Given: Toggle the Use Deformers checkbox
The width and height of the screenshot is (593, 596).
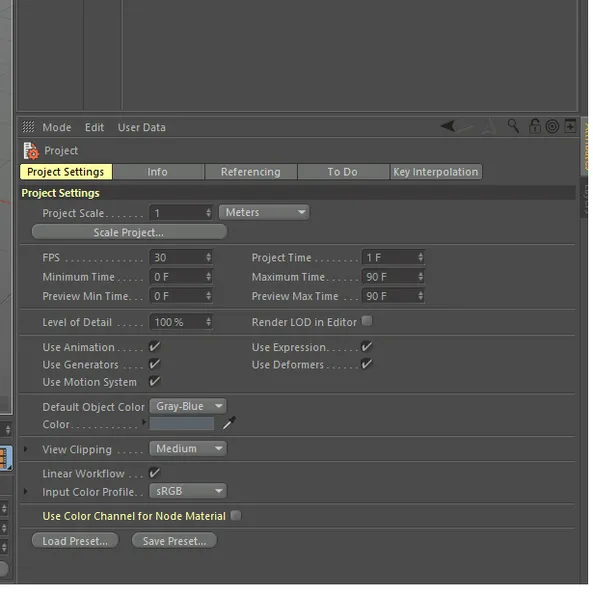Looking at the screenshot, I should [x=366, y=364].
